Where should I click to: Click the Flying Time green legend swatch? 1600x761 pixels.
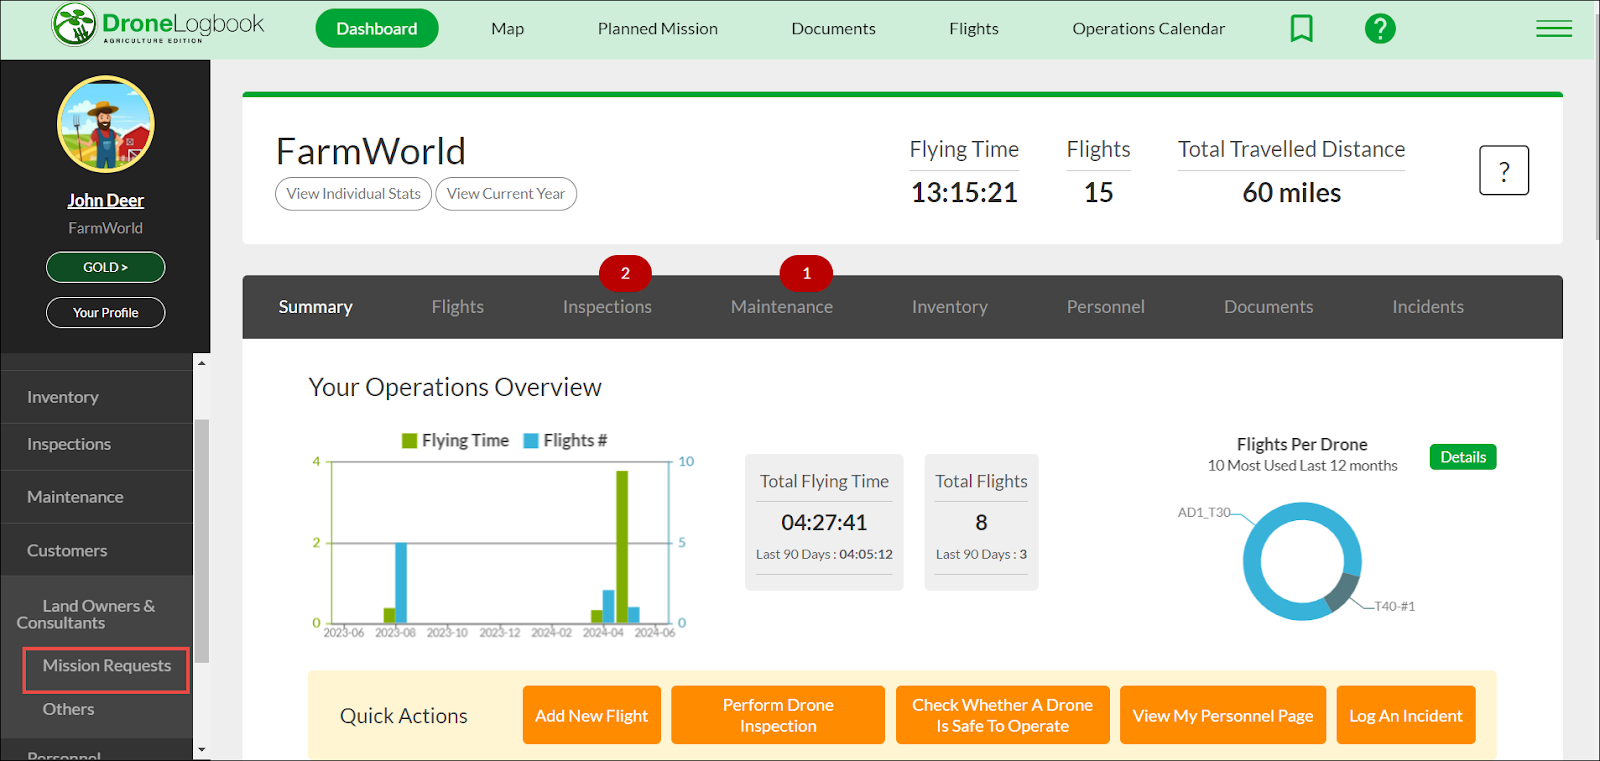(x=409, y=441)
